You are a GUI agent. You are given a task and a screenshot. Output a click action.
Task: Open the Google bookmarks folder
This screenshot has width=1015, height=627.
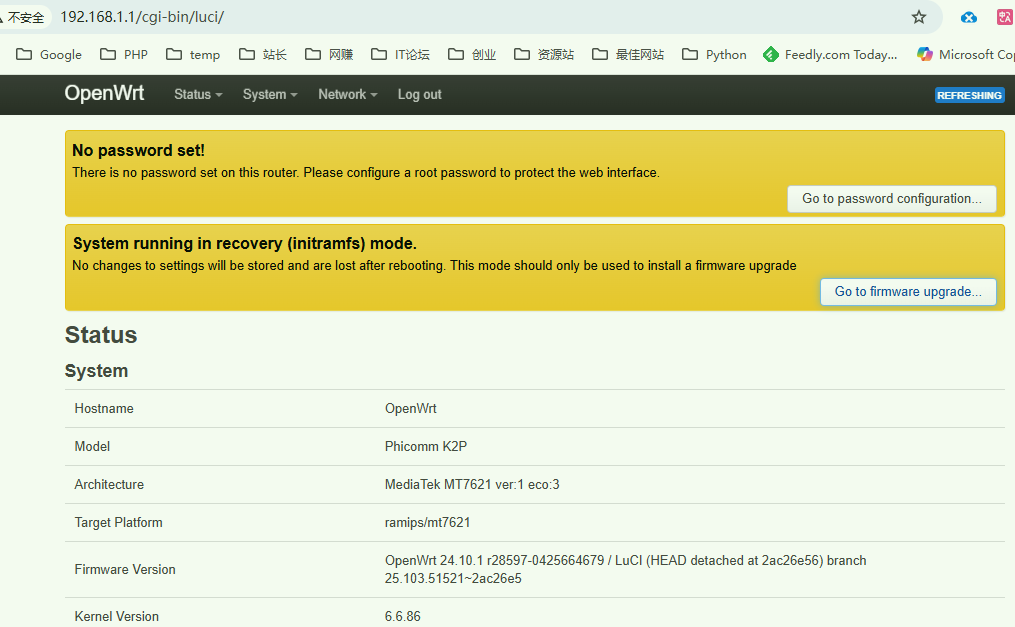pos(49,54)
